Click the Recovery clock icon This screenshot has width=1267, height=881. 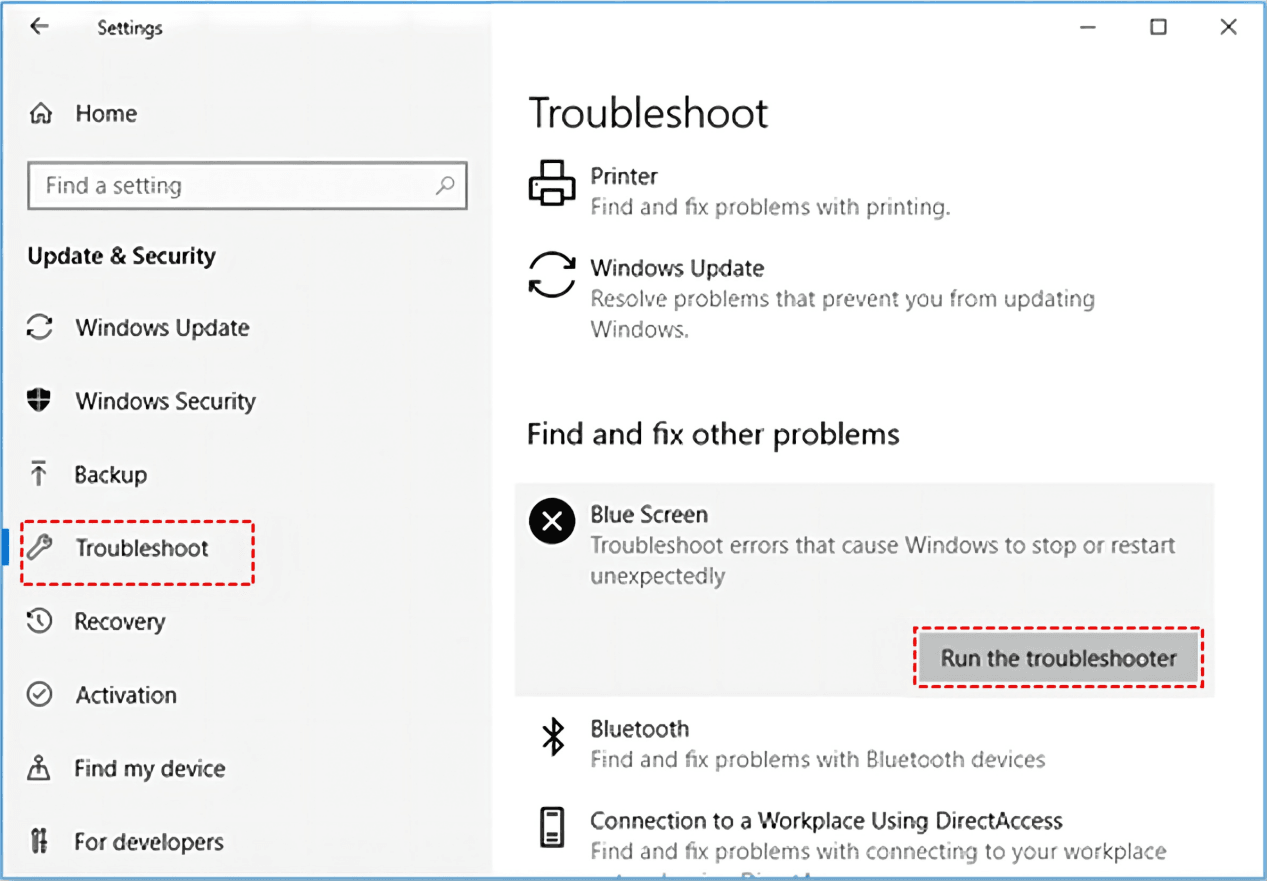[39, 621]
